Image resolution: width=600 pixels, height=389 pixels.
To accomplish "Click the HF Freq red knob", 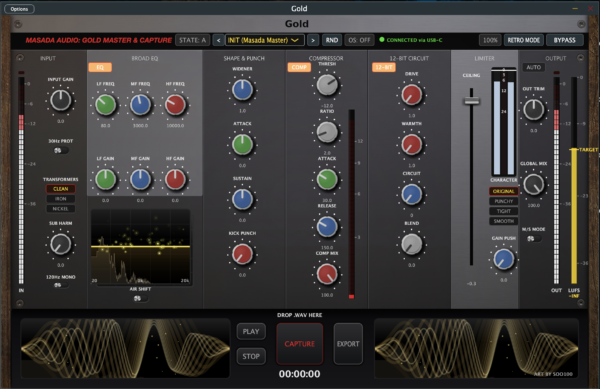I will 175,105.
